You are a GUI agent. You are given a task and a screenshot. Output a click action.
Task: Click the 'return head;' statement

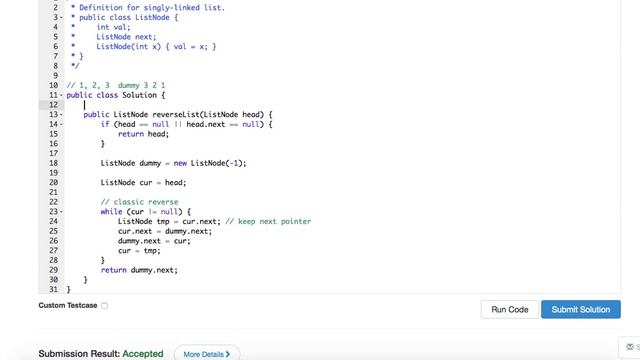(143, 134)
